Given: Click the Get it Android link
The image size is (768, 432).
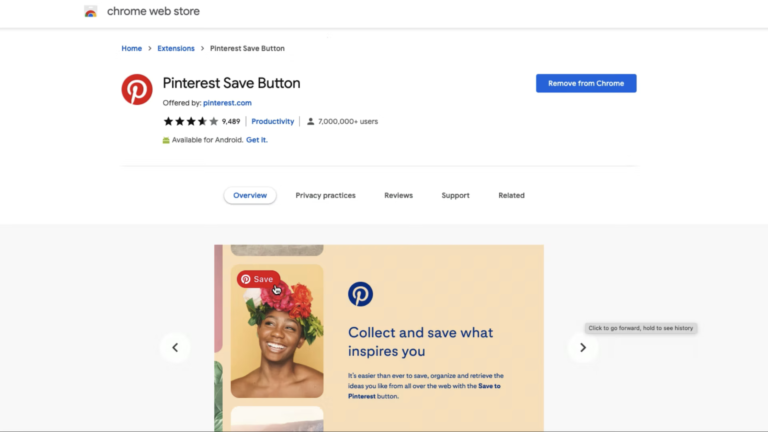Looking at the screenshot, I should [x=257, y=140].
